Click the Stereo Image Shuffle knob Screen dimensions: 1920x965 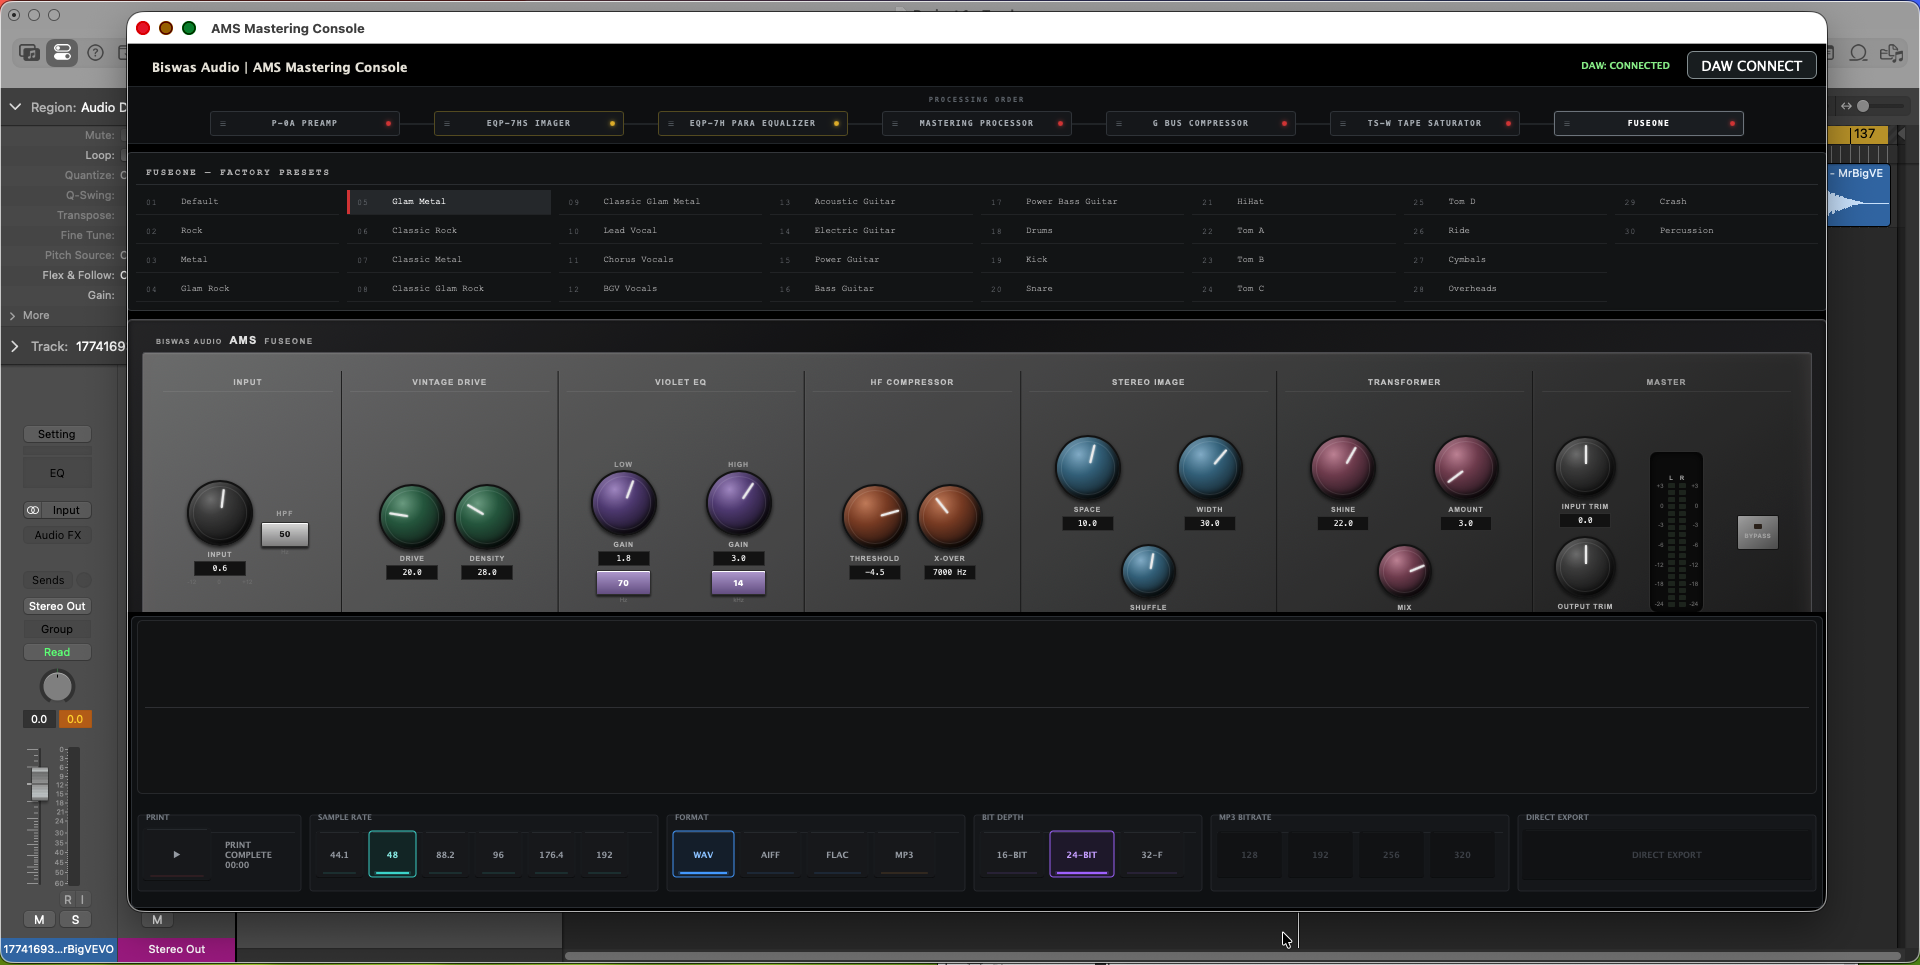[1148, 571]
